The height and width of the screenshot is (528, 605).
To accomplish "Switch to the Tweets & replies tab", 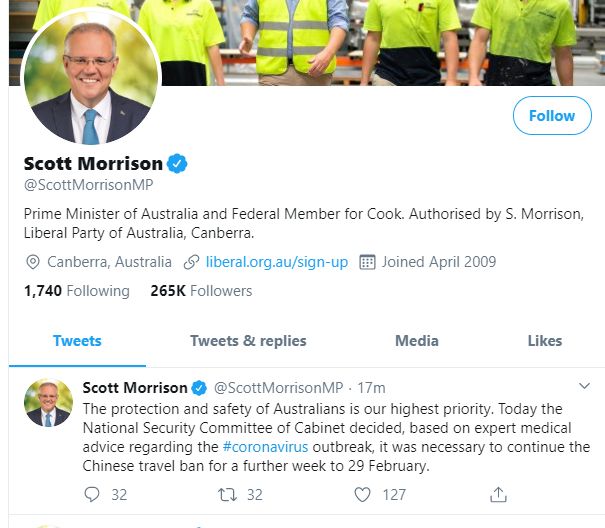I will coord(248,340).
